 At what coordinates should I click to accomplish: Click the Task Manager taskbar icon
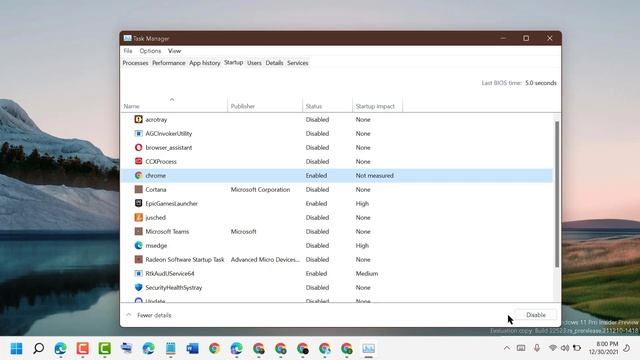click(369, 349)
